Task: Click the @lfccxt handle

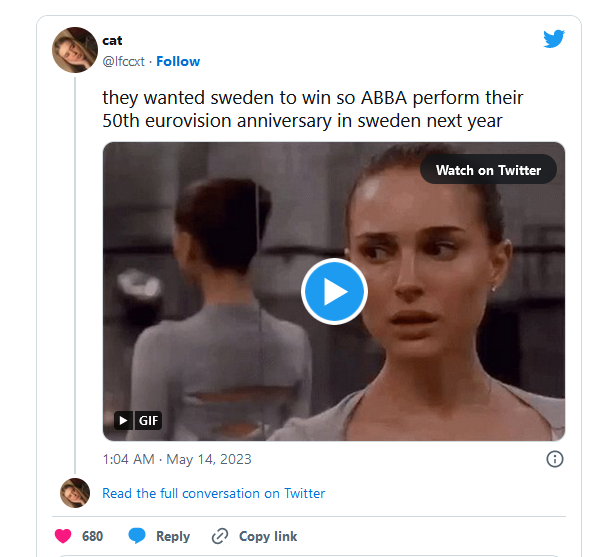Action: tap(123, 61)
